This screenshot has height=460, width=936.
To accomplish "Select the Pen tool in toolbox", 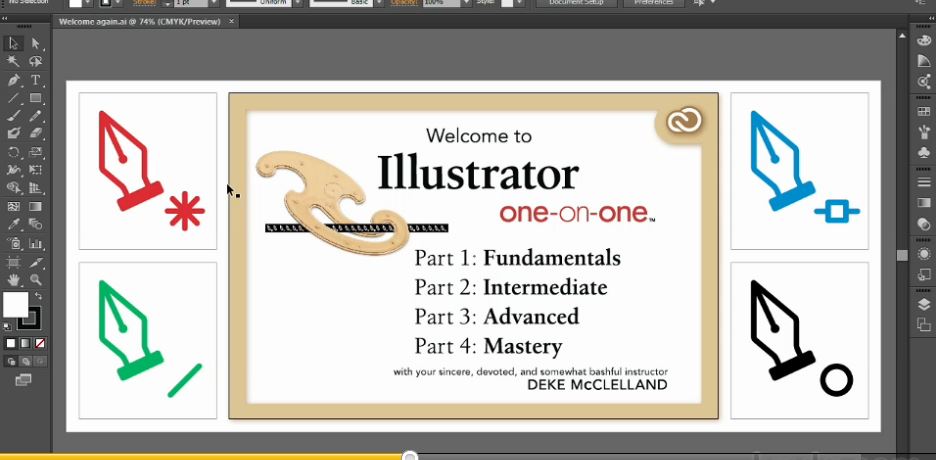I will click(x=13, y=80).
